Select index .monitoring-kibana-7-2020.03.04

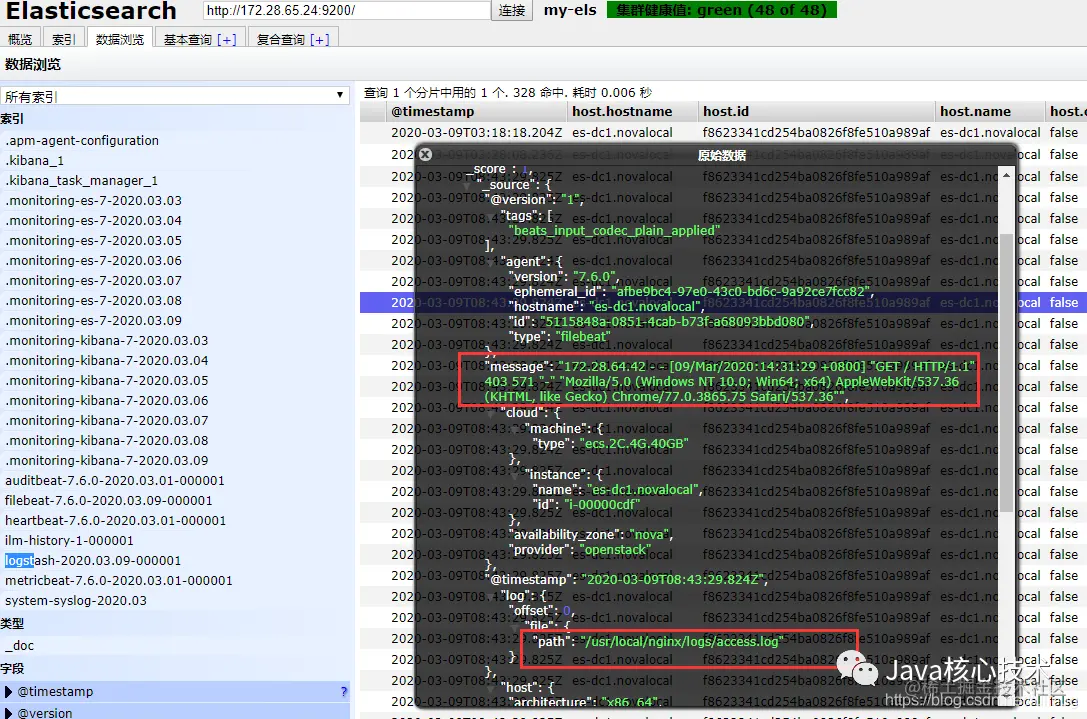point(107,361)
